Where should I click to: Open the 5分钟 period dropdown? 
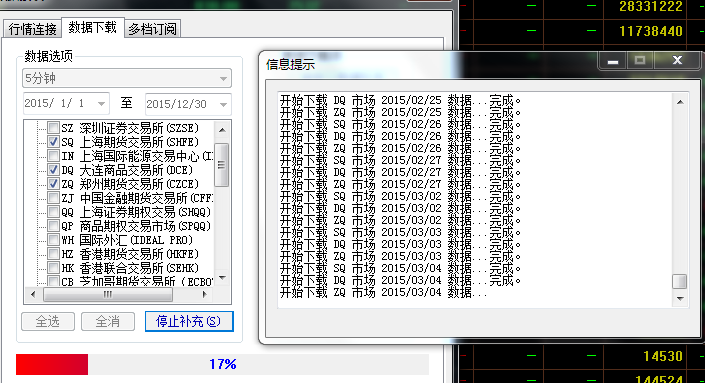coord(127,78)
